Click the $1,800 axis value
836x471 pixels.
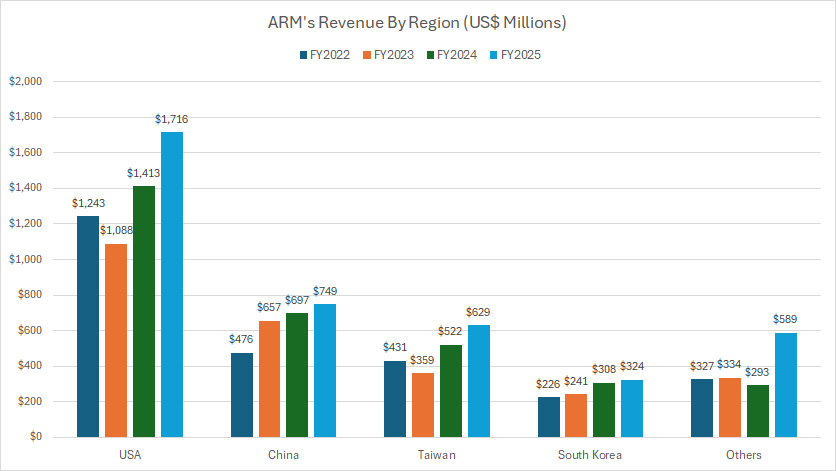point(26,117)
